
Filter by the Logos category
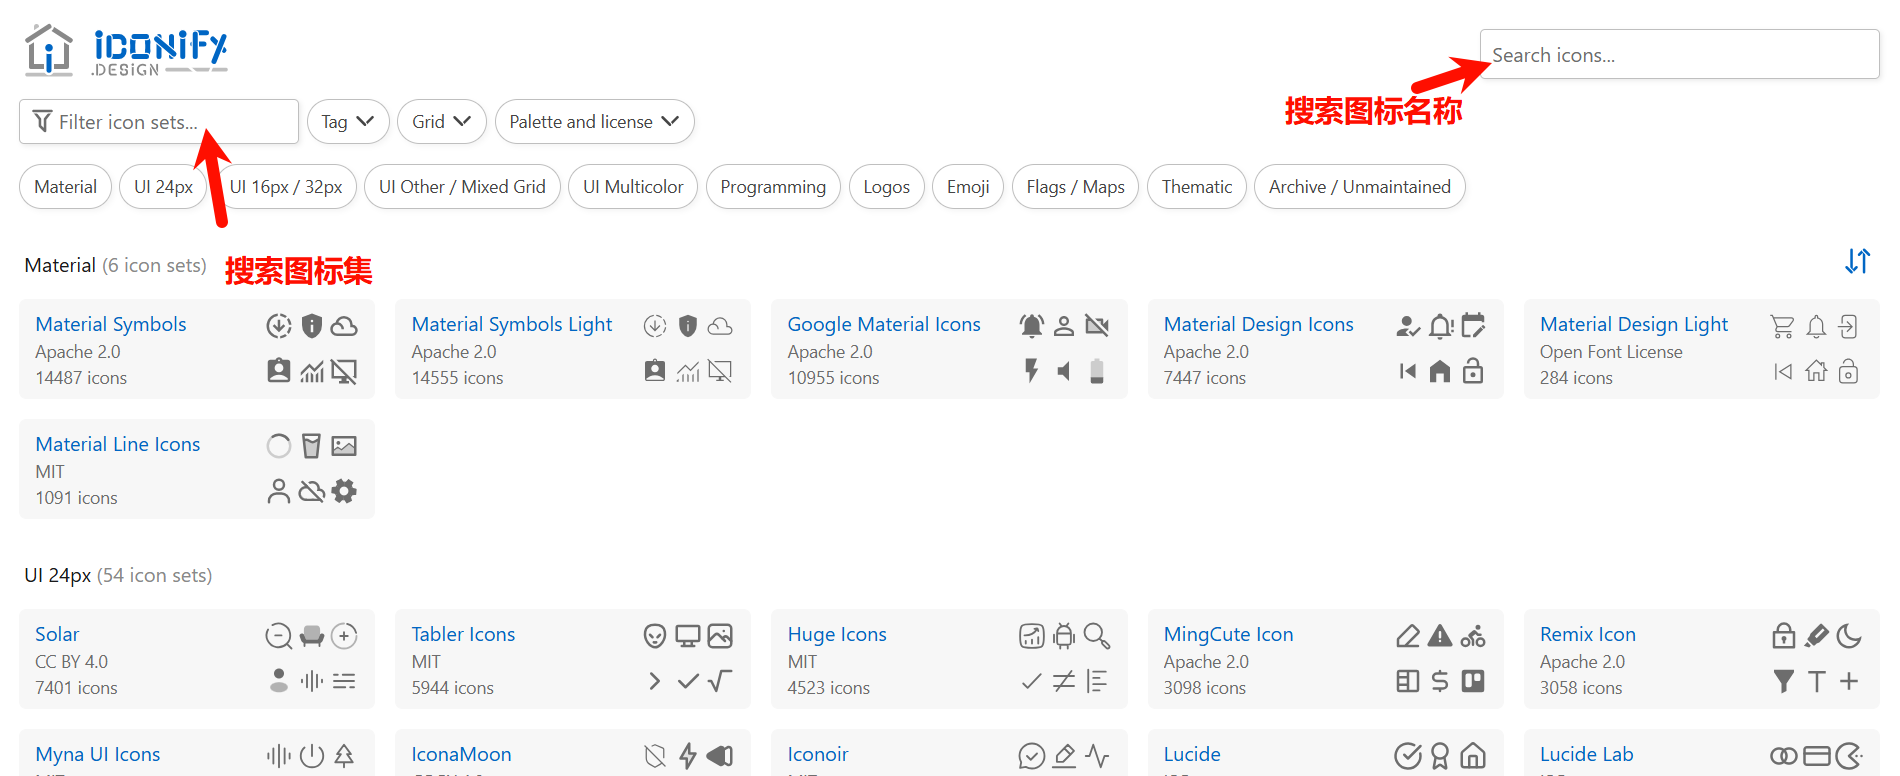click(887, 187)
